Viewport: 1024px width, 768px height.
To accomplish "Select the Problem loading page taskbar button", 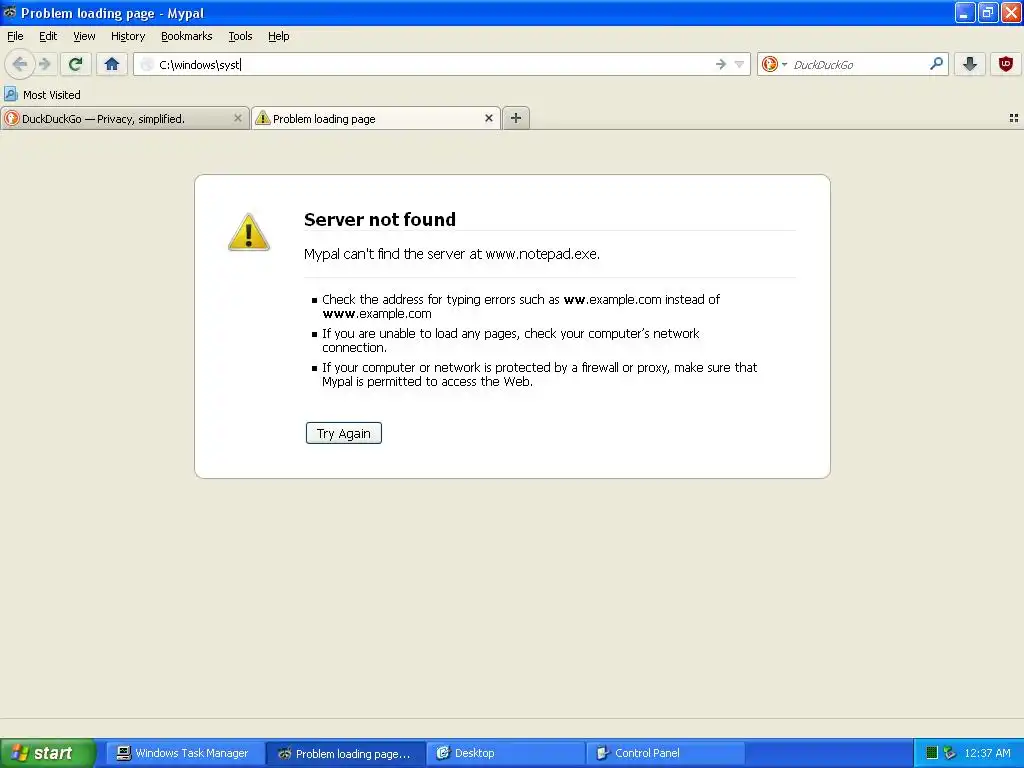I will [345, 753].
